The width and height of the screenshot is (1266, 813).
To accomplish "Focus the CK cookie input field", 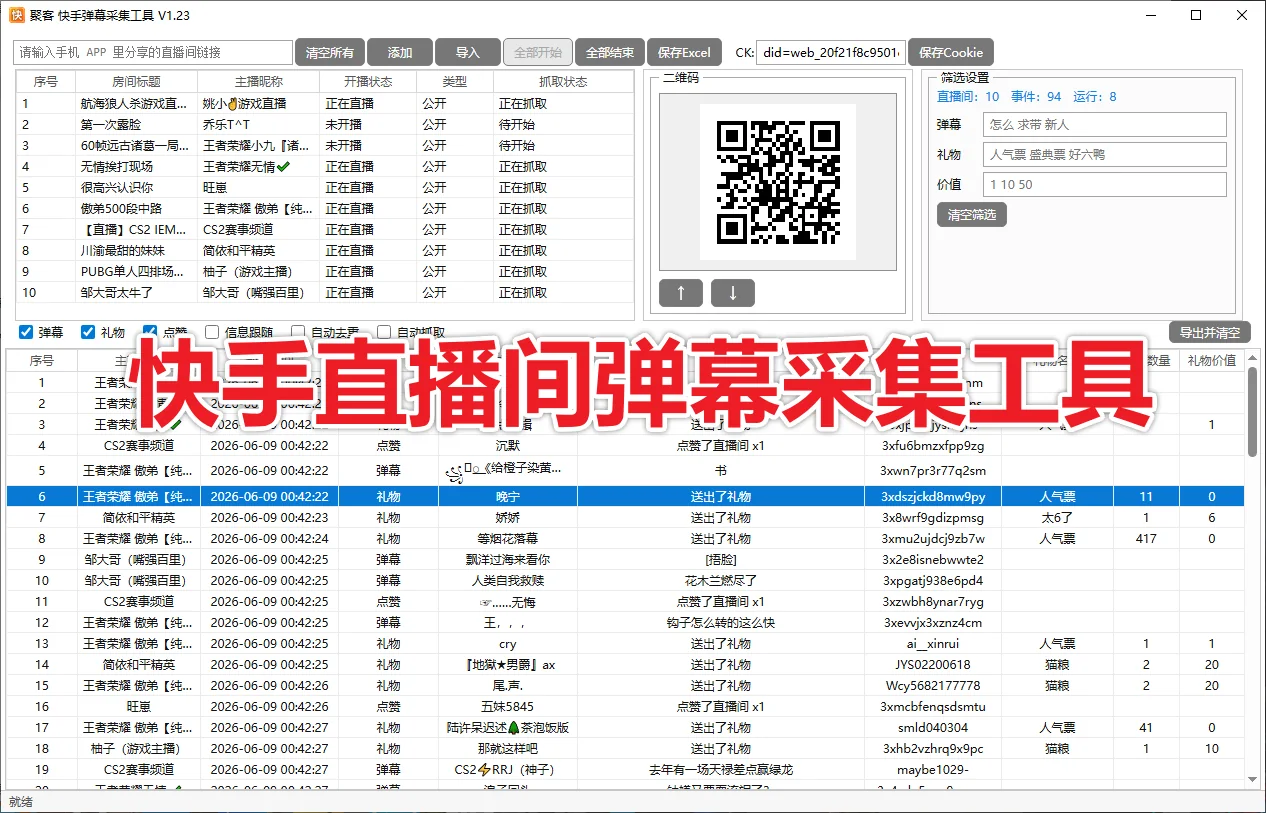I will click(831, 52).
